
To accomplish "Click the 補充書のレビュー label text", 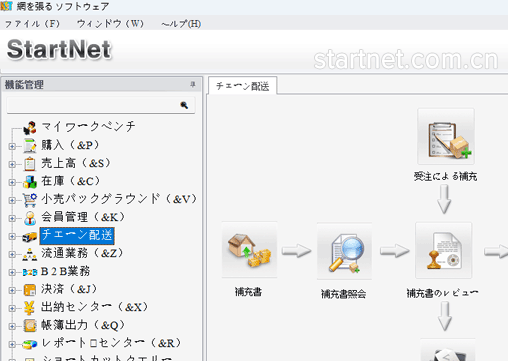I will (442, 293).
